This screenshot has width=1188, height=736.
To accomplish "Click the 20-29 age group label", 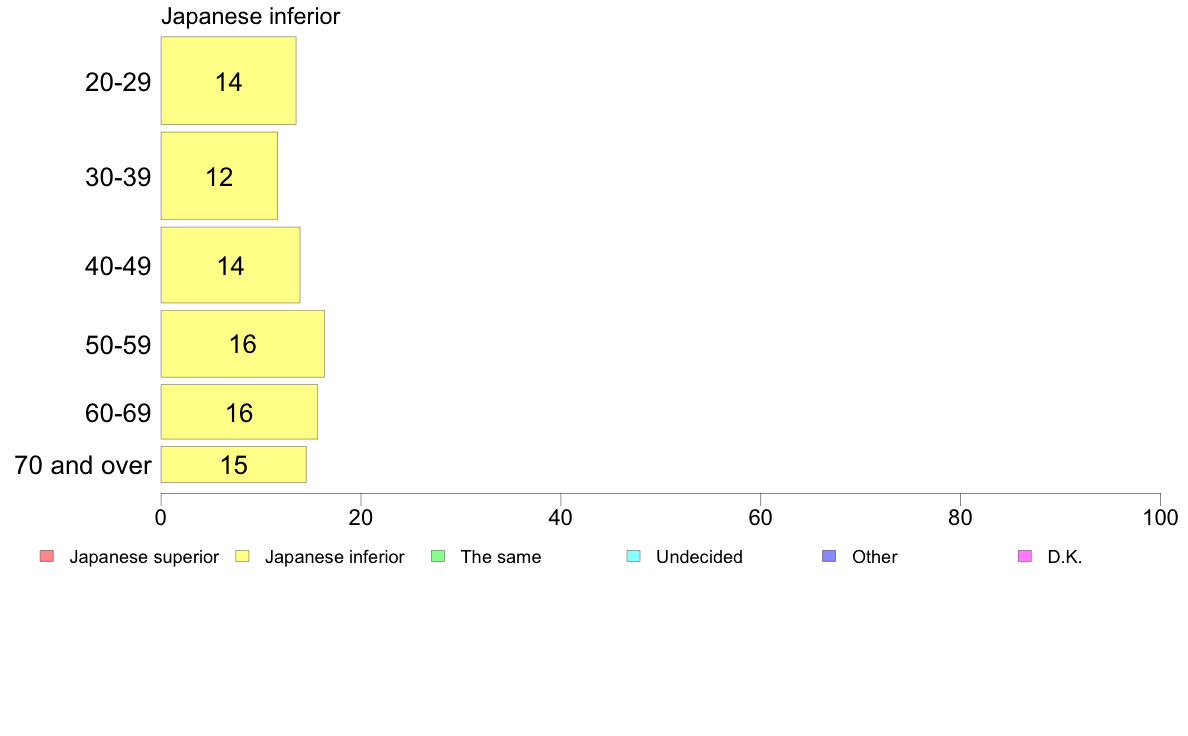I will coord(118,82).
